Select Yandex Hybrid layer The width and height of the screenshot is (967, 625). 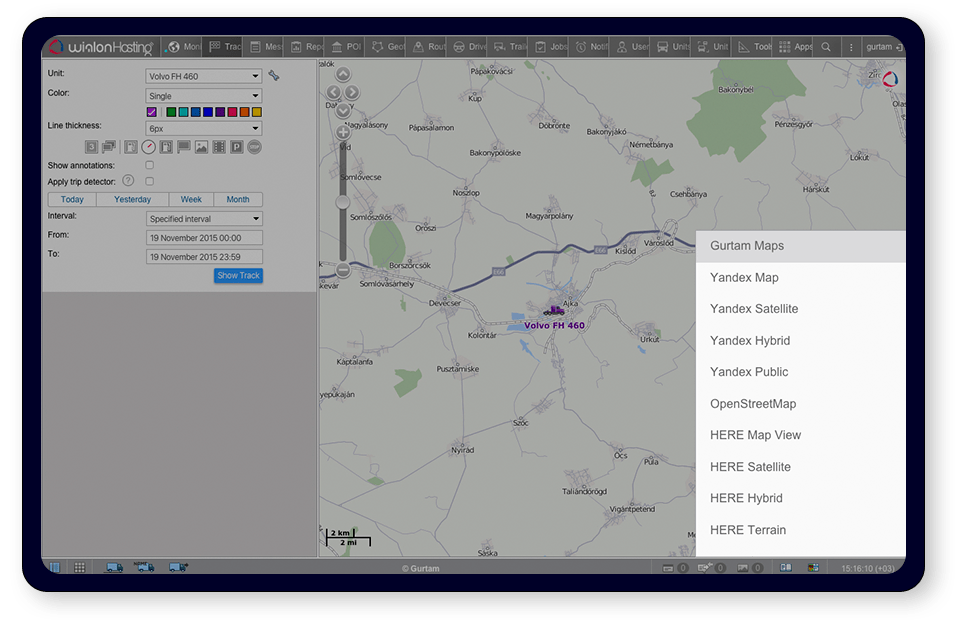point(800,341)
